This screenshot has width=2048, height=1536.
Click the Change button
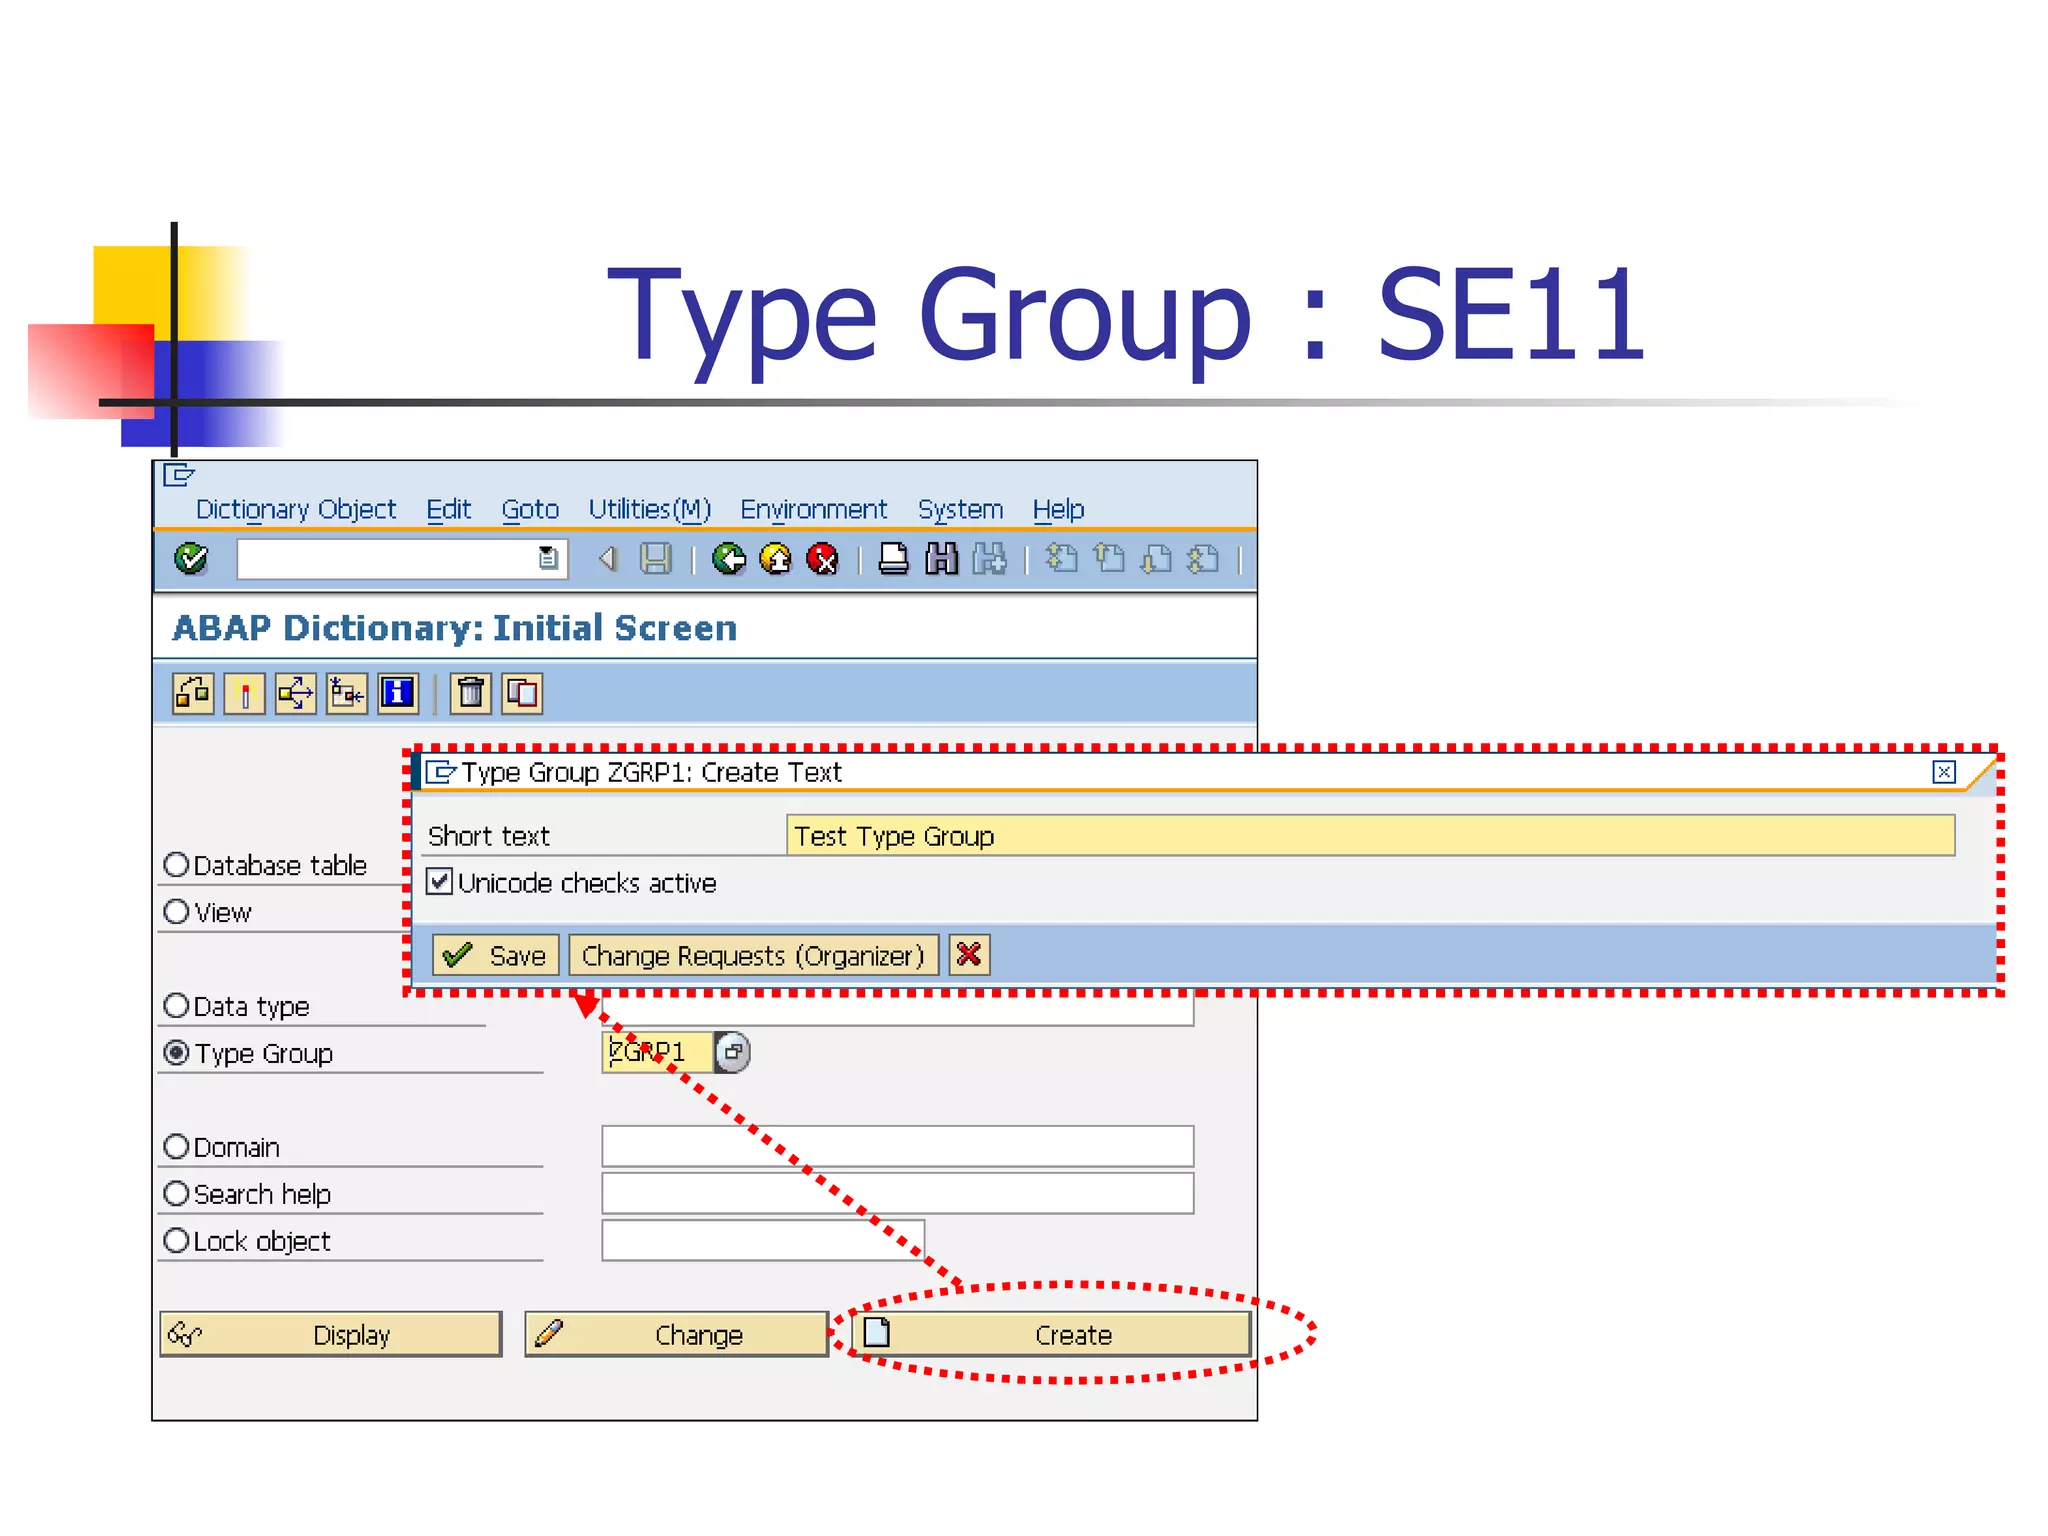tap(677, 1335)
